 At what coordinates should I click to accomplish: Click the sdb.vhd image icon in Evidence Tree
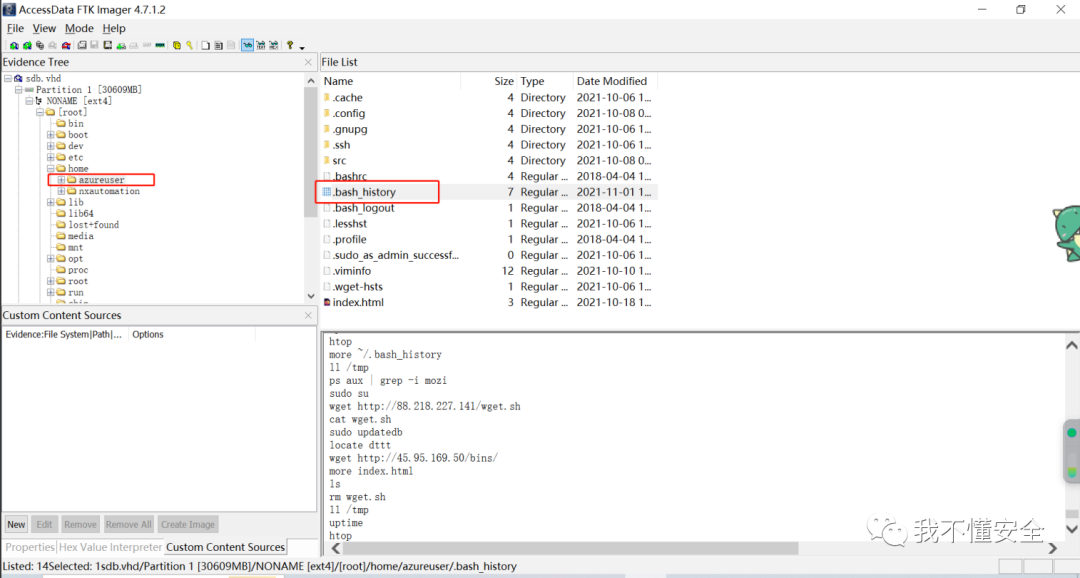coord(18,79)
